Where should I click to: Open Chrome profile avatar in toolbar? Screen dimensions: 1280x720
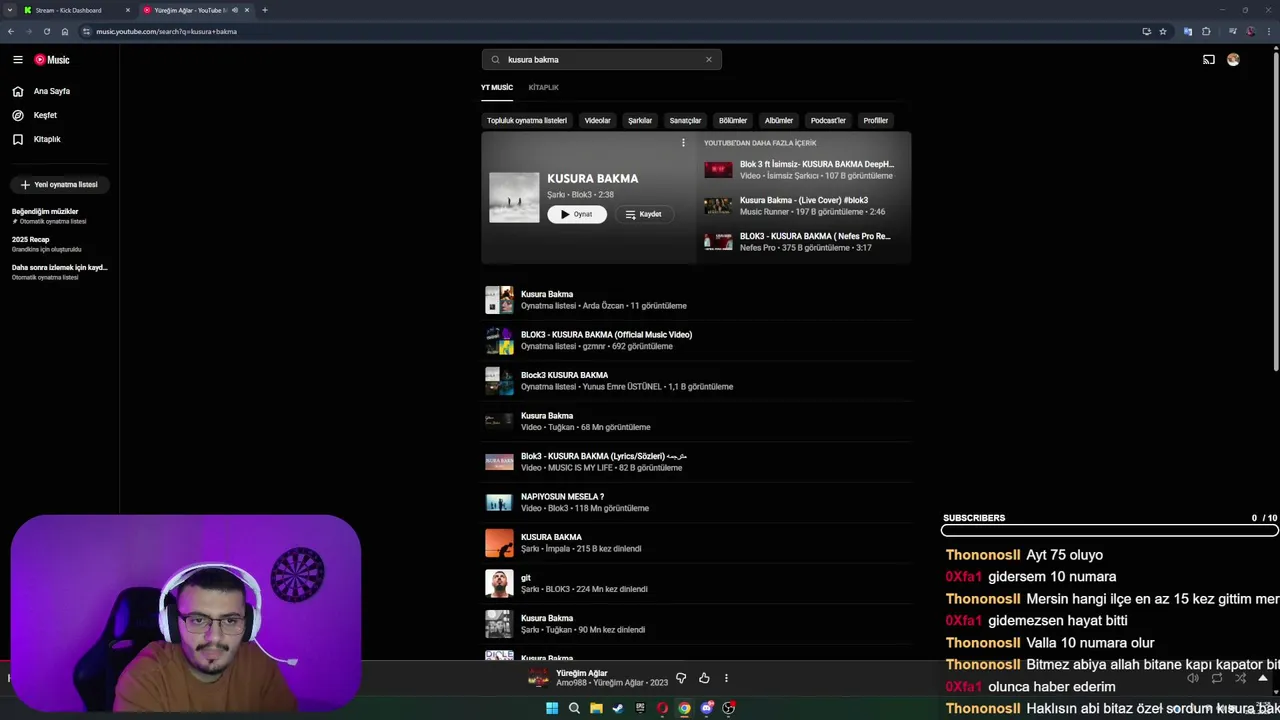pyautogui.click(x=1251, y=31)
